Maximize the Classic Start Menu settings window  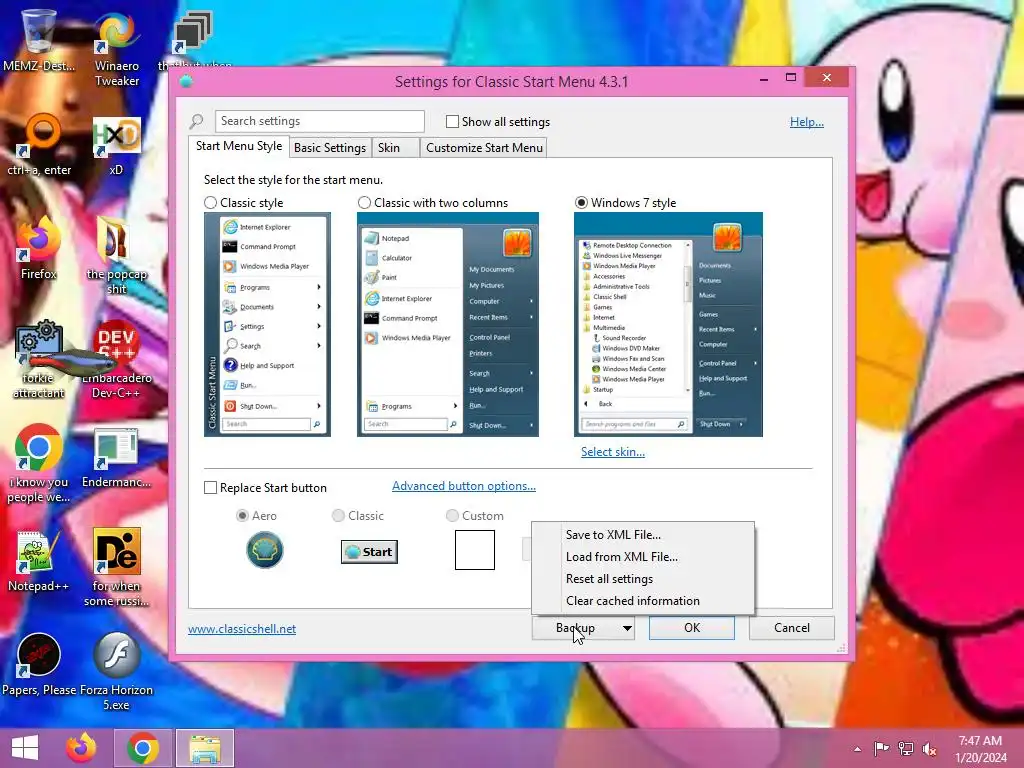click(791, 78)
